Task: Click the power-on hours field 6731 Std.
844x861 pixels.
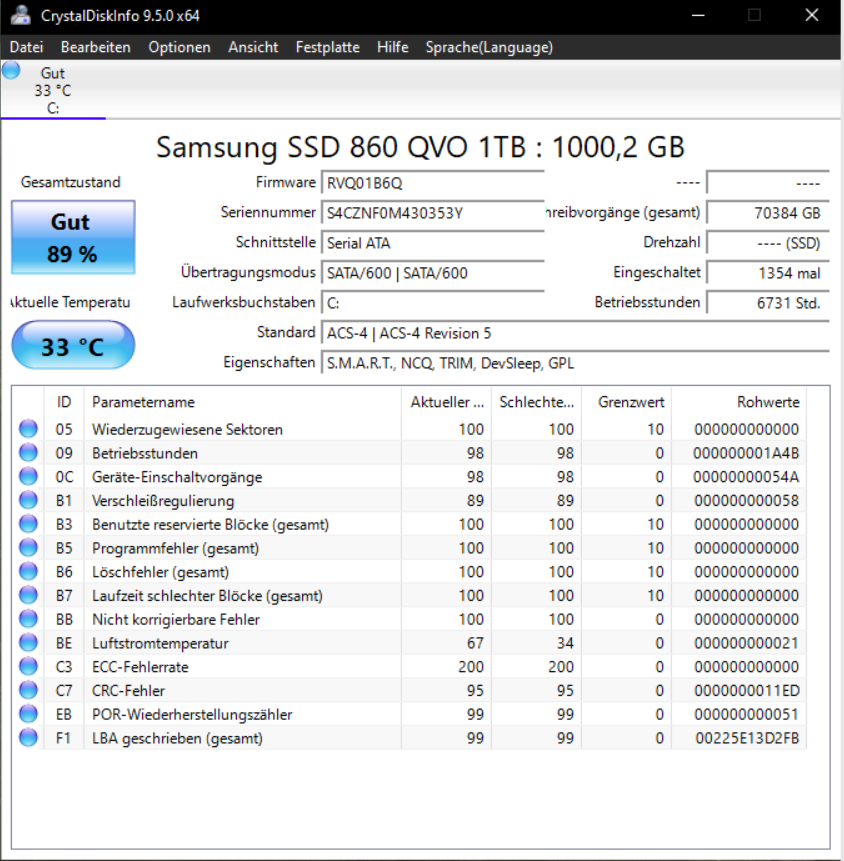Action: pyautogui.click(x=768, y=303)
